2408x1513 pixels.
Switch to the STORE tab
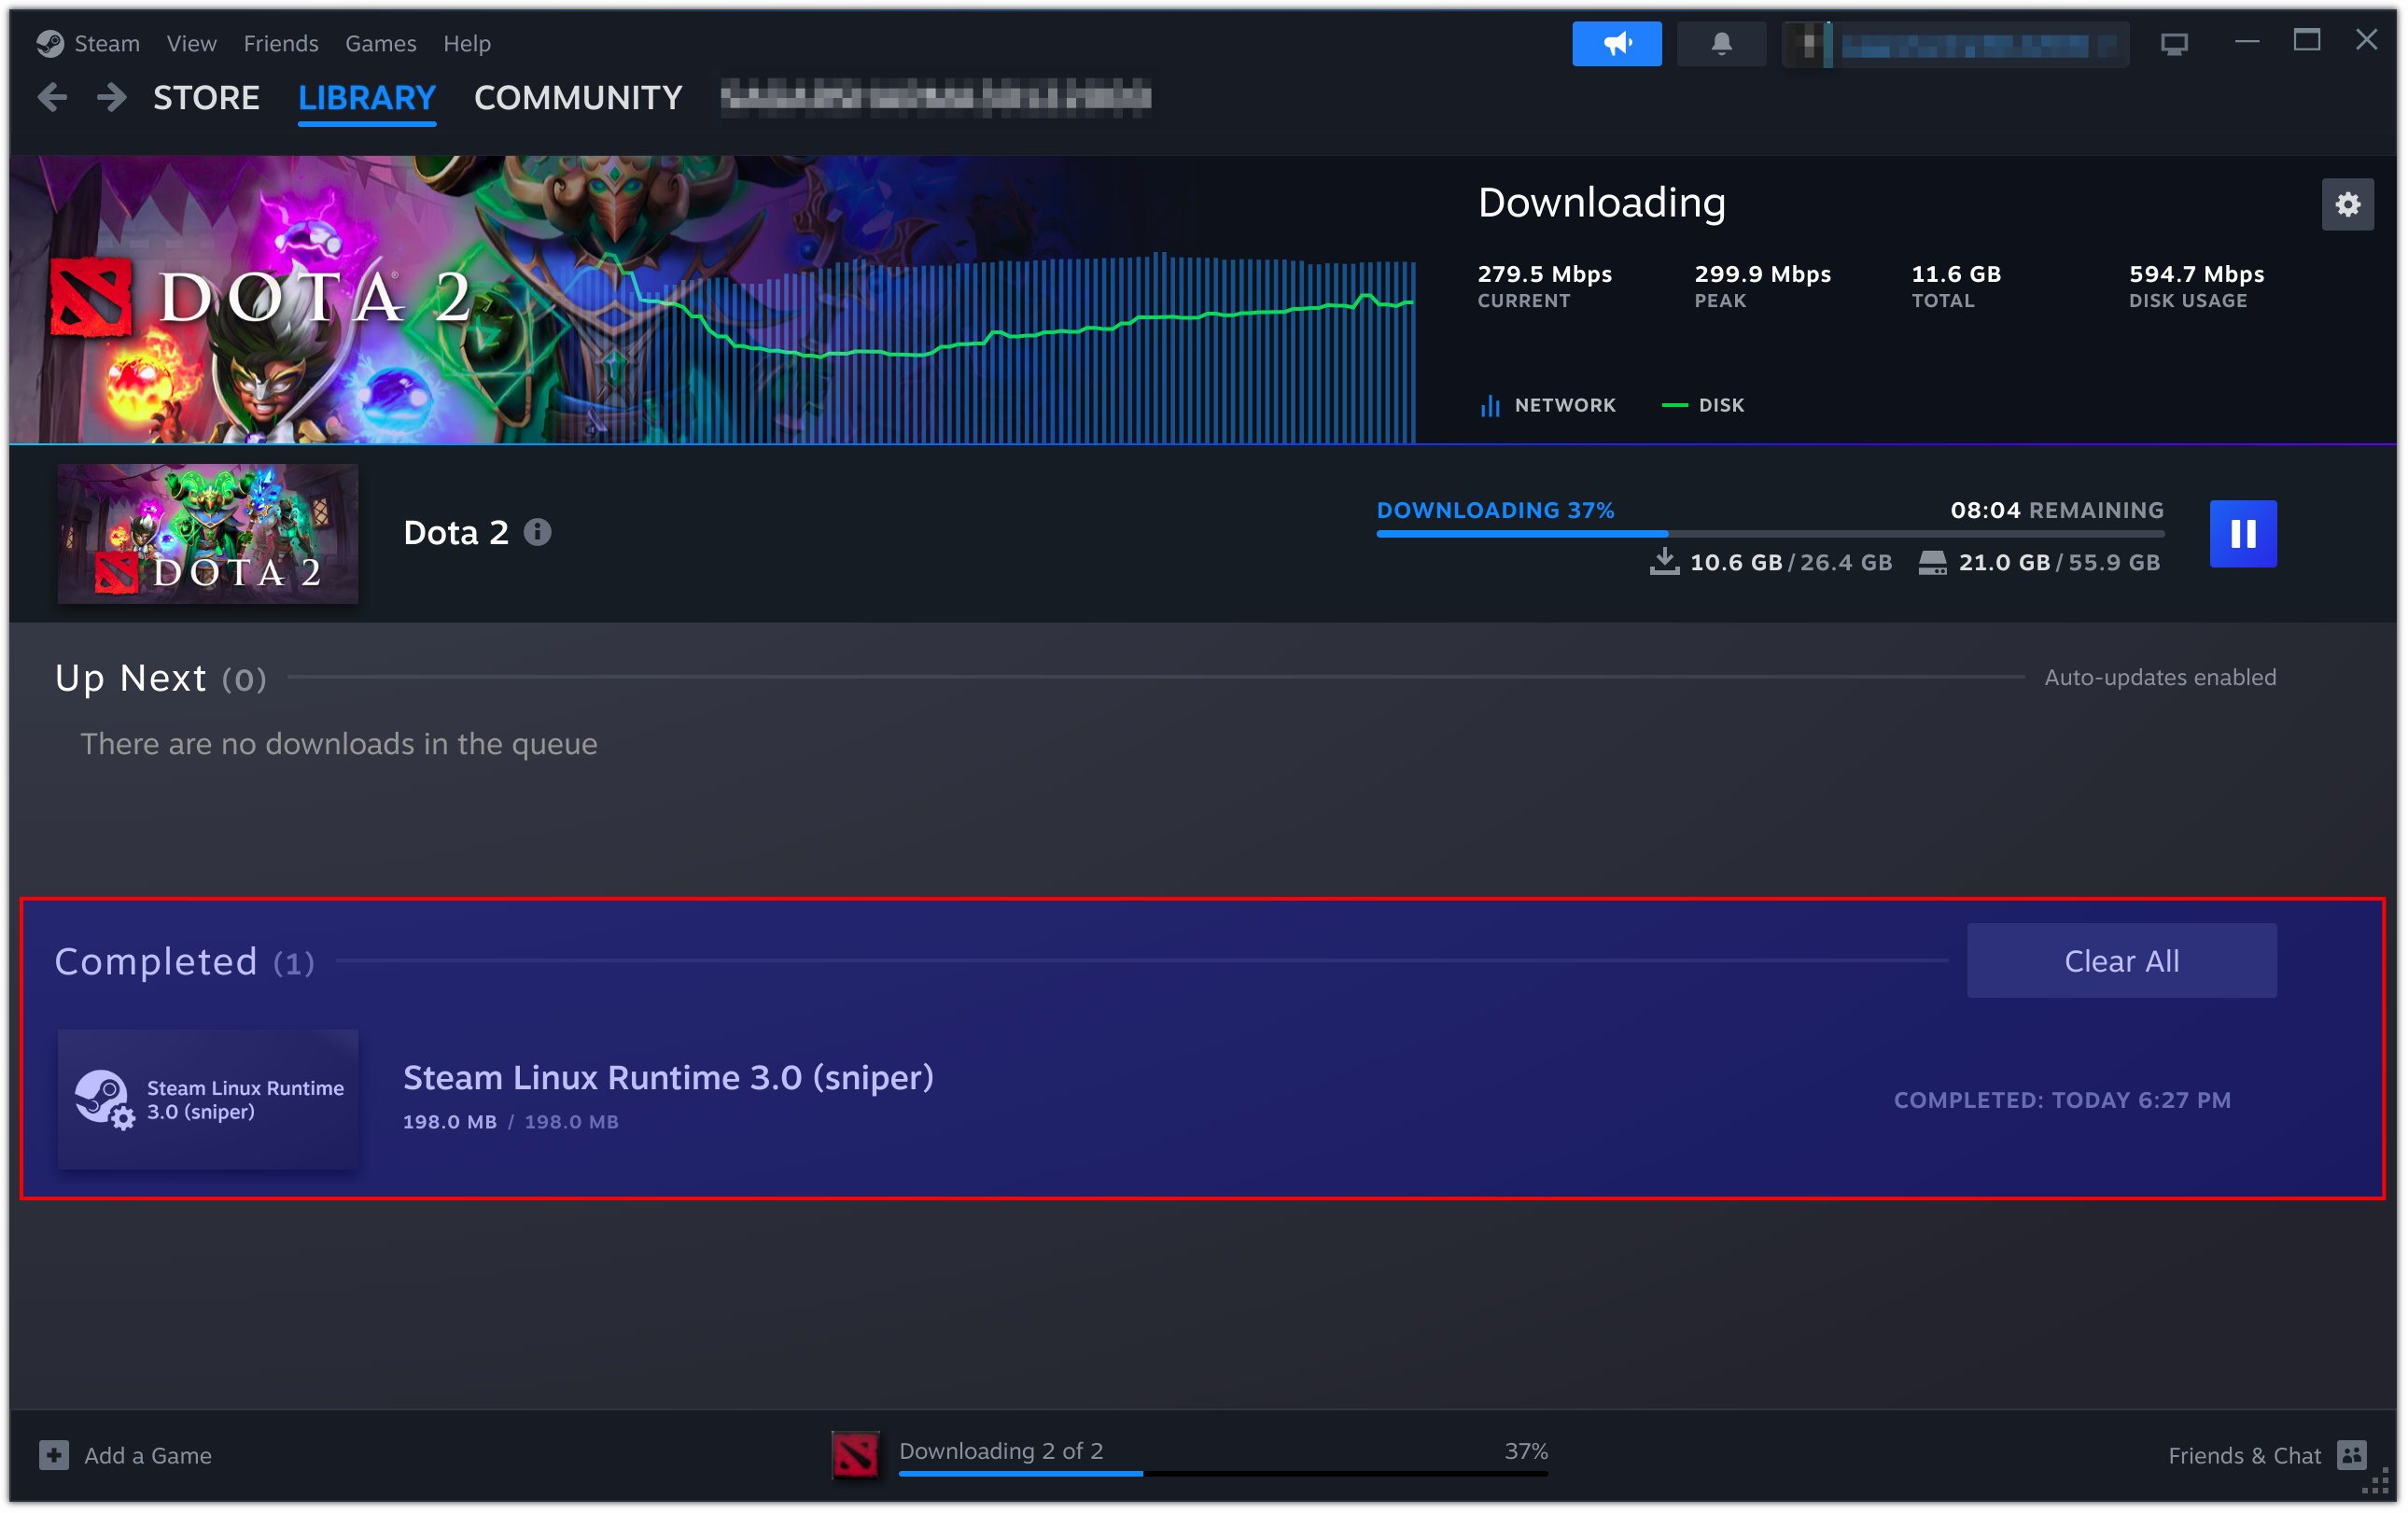[x=206, y=97]
